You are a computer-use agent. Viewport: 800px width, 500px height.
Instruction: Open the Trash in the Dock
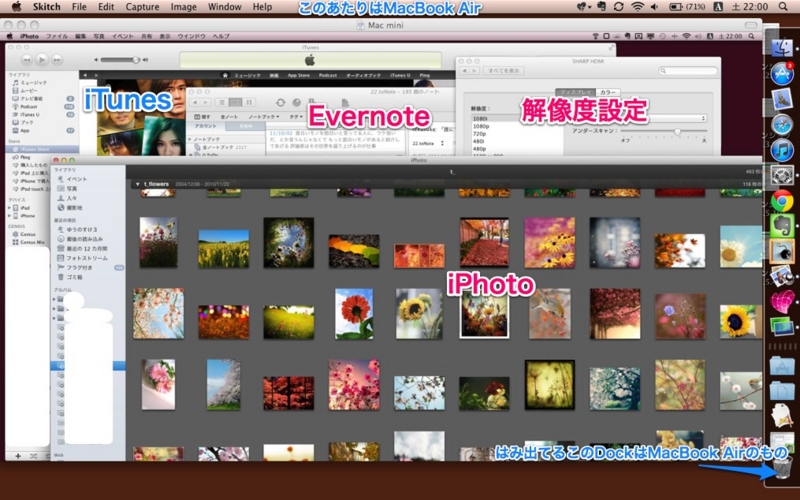click(782, 468)
